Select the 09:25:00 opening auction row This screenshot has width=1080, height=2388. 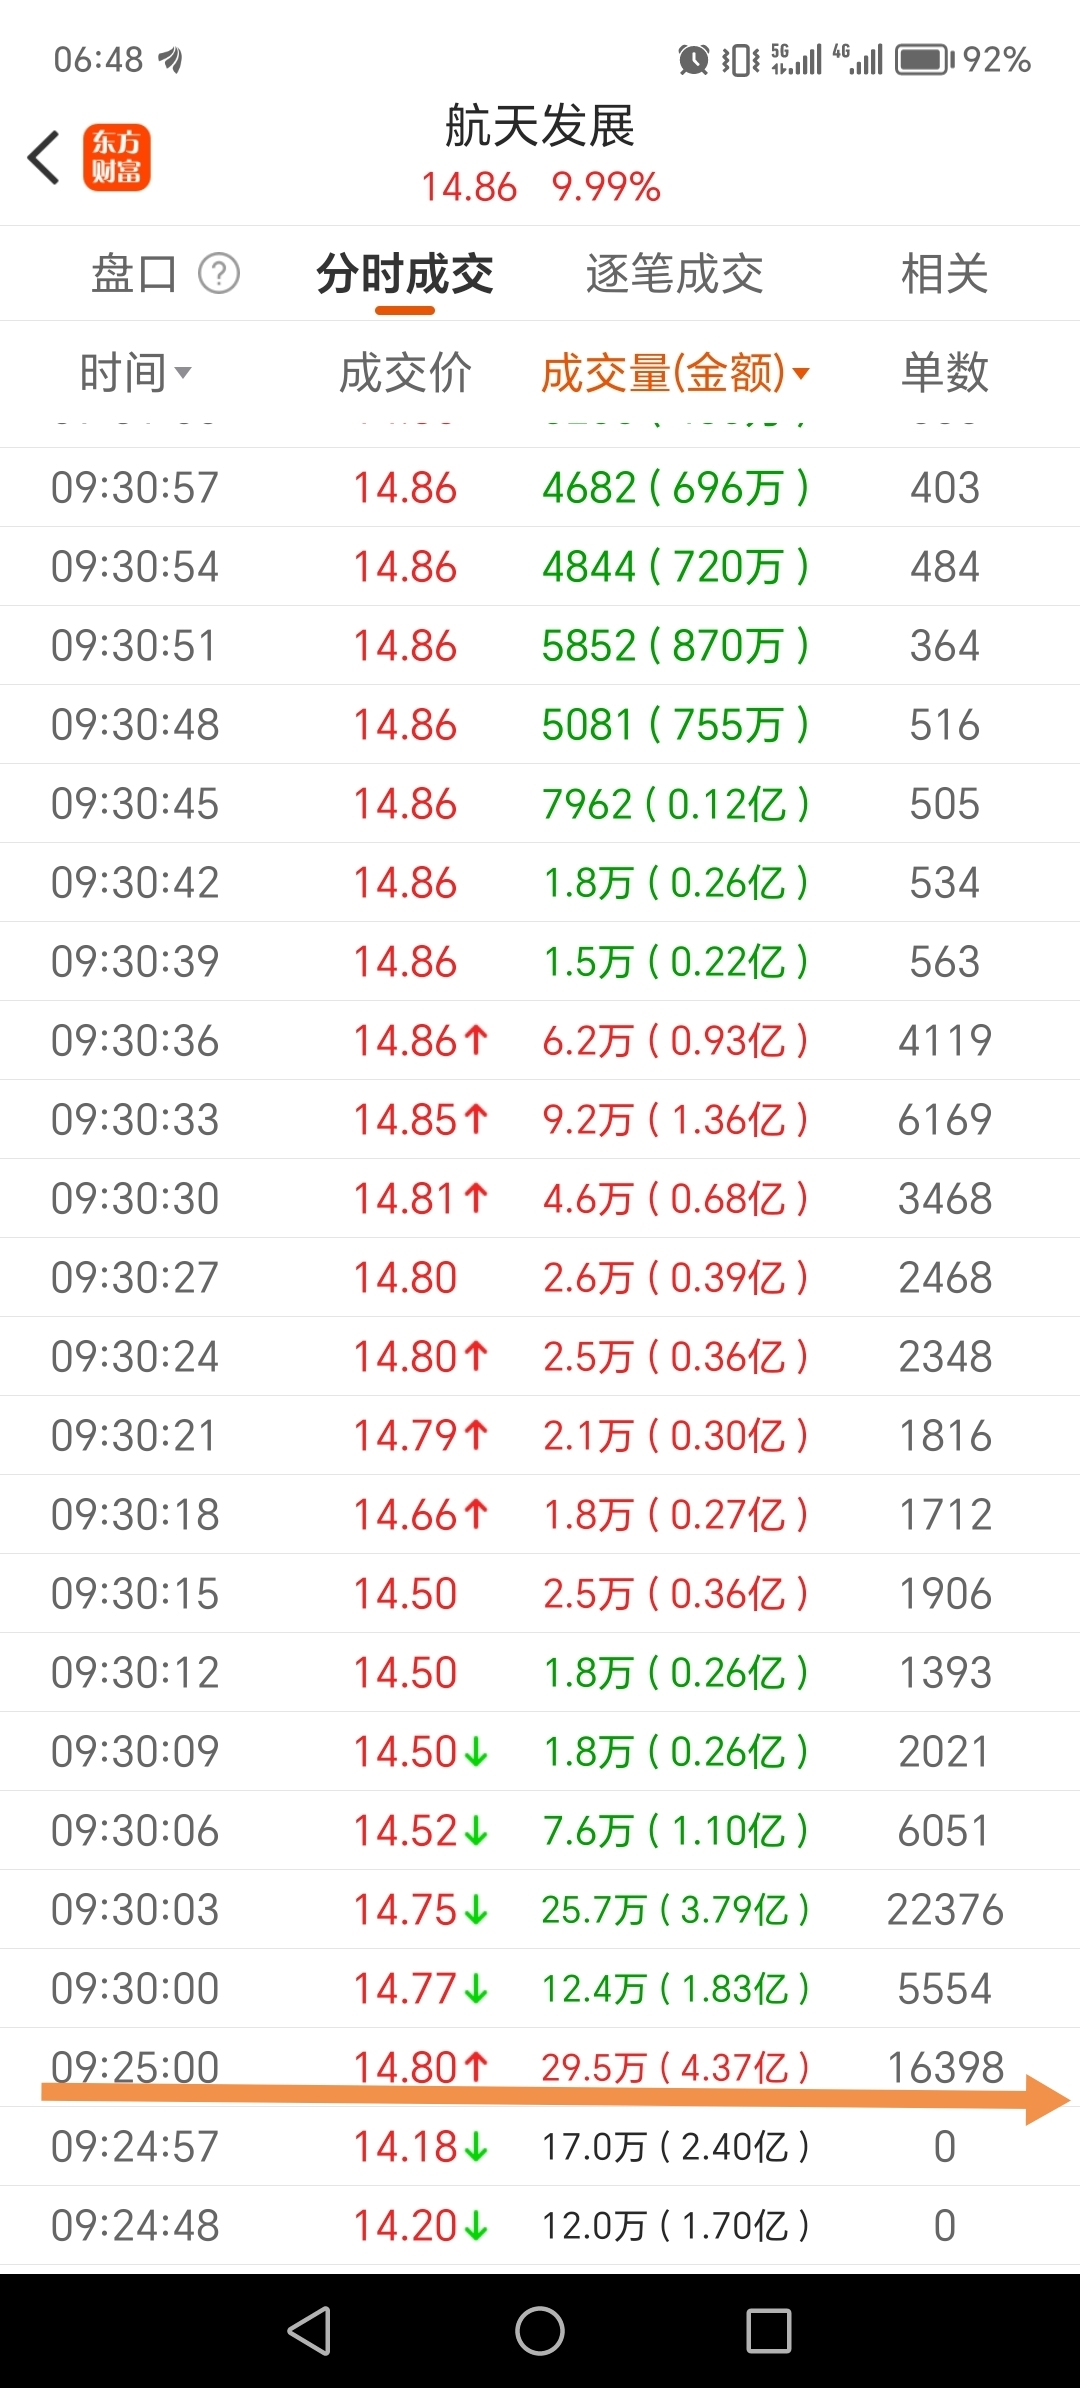pyautogui.click(x=540, y=2066)
